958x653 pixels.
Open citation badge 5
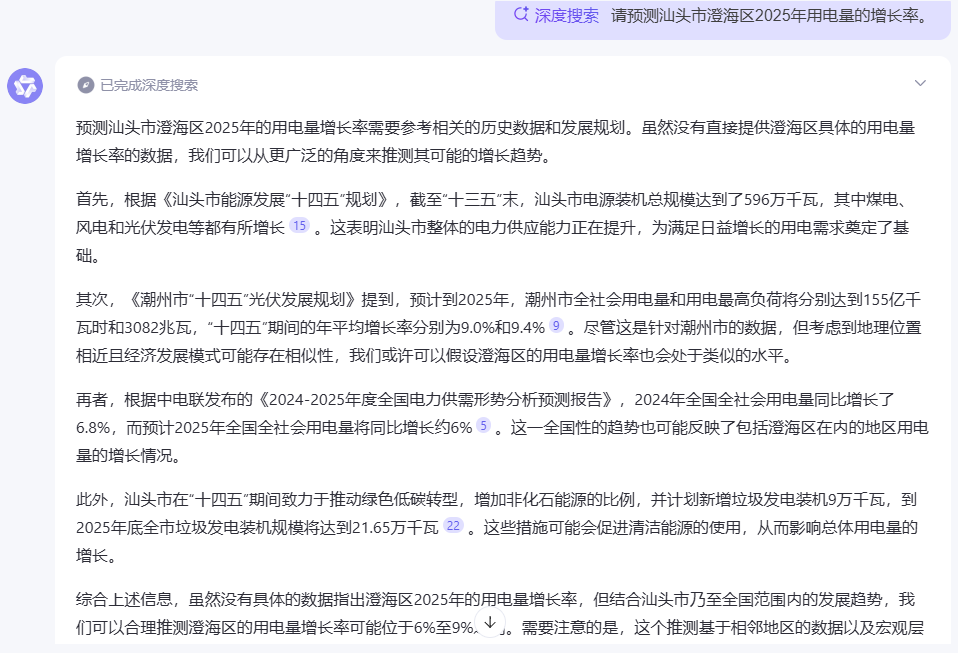tap(483, 426)
